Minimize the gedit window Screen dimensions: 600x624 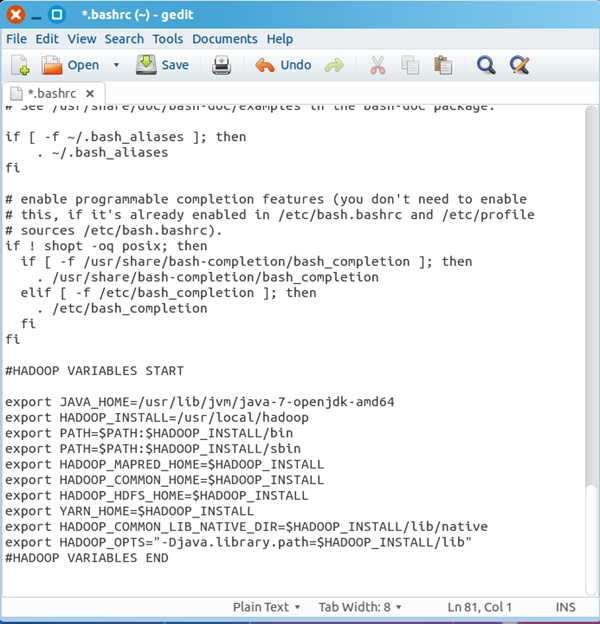(x=36, y=16)
